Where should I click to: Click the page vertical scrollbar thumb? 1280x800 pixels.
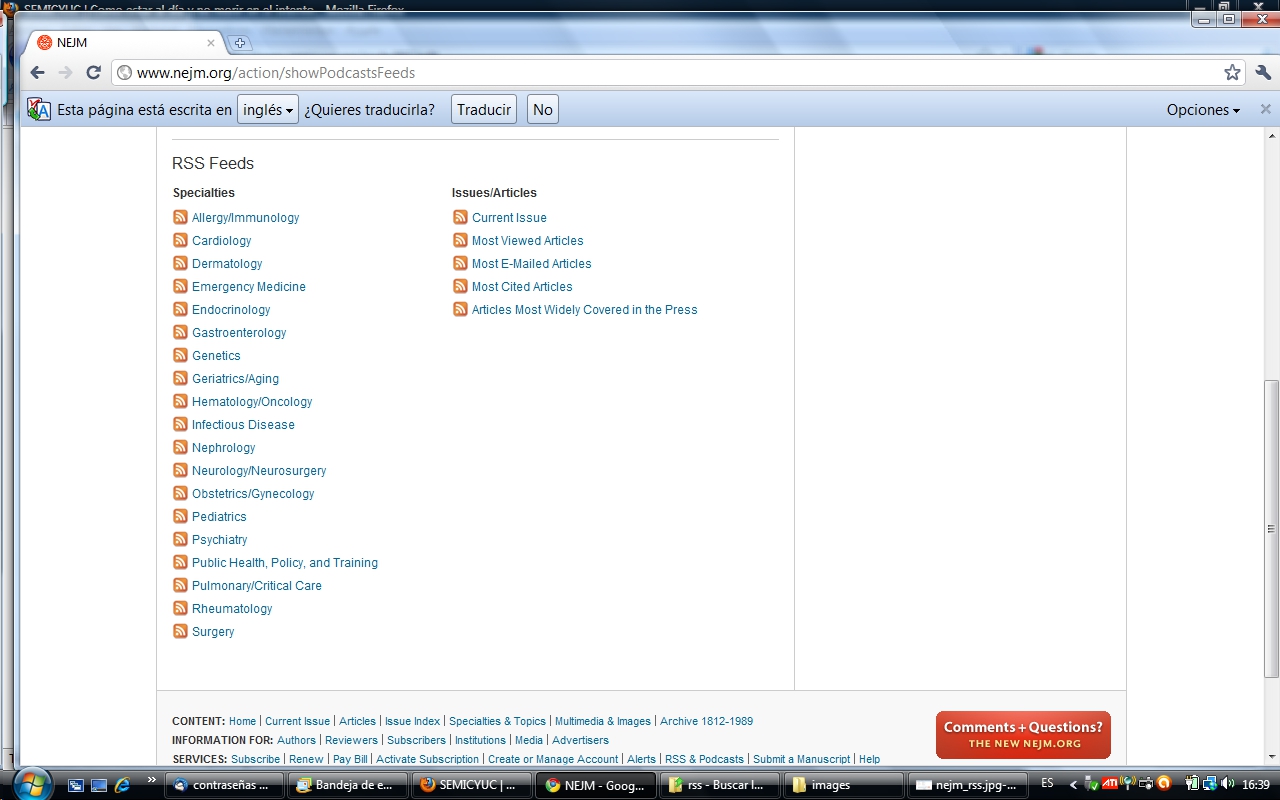[x=1271, y=529]
